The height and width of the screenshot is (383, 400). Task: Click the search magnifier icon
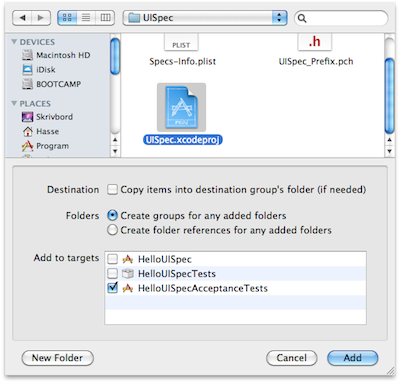(x=302, y=18)
